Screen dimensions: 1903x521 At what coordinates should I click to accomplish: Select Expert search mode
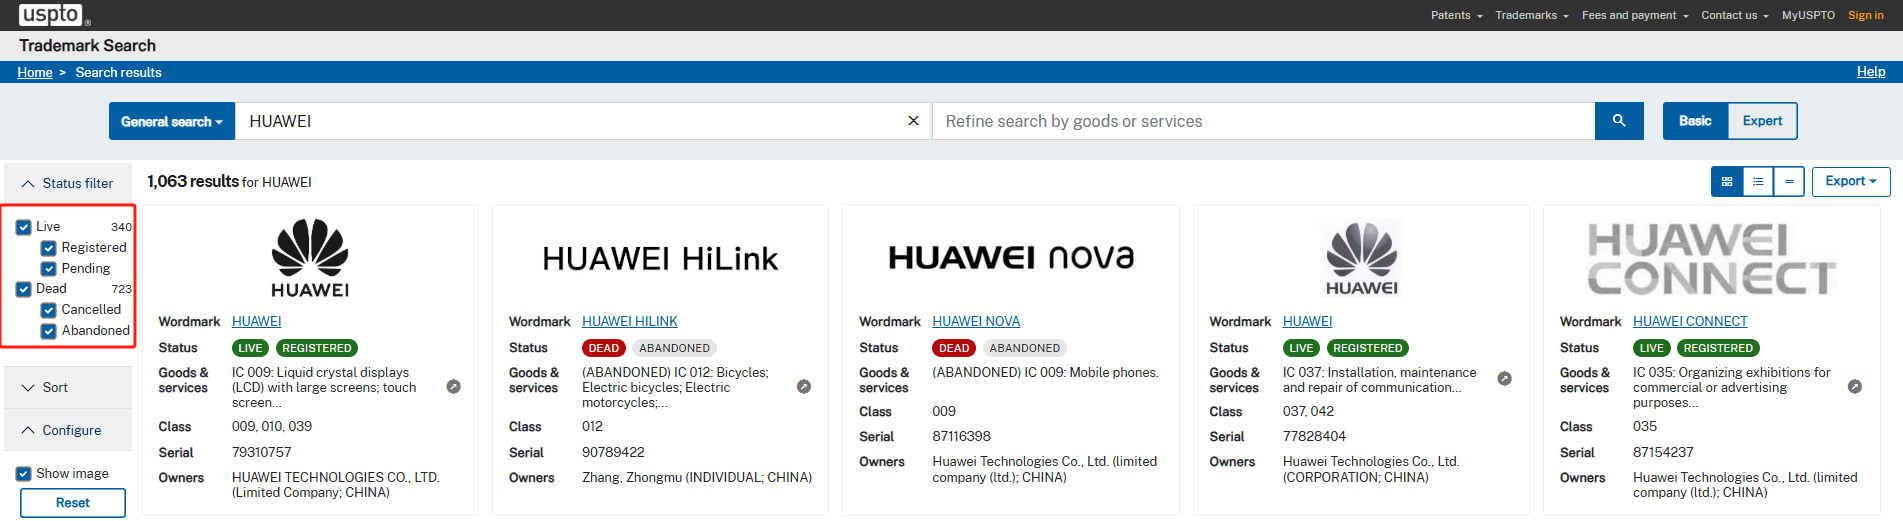tap(1762, 121)
